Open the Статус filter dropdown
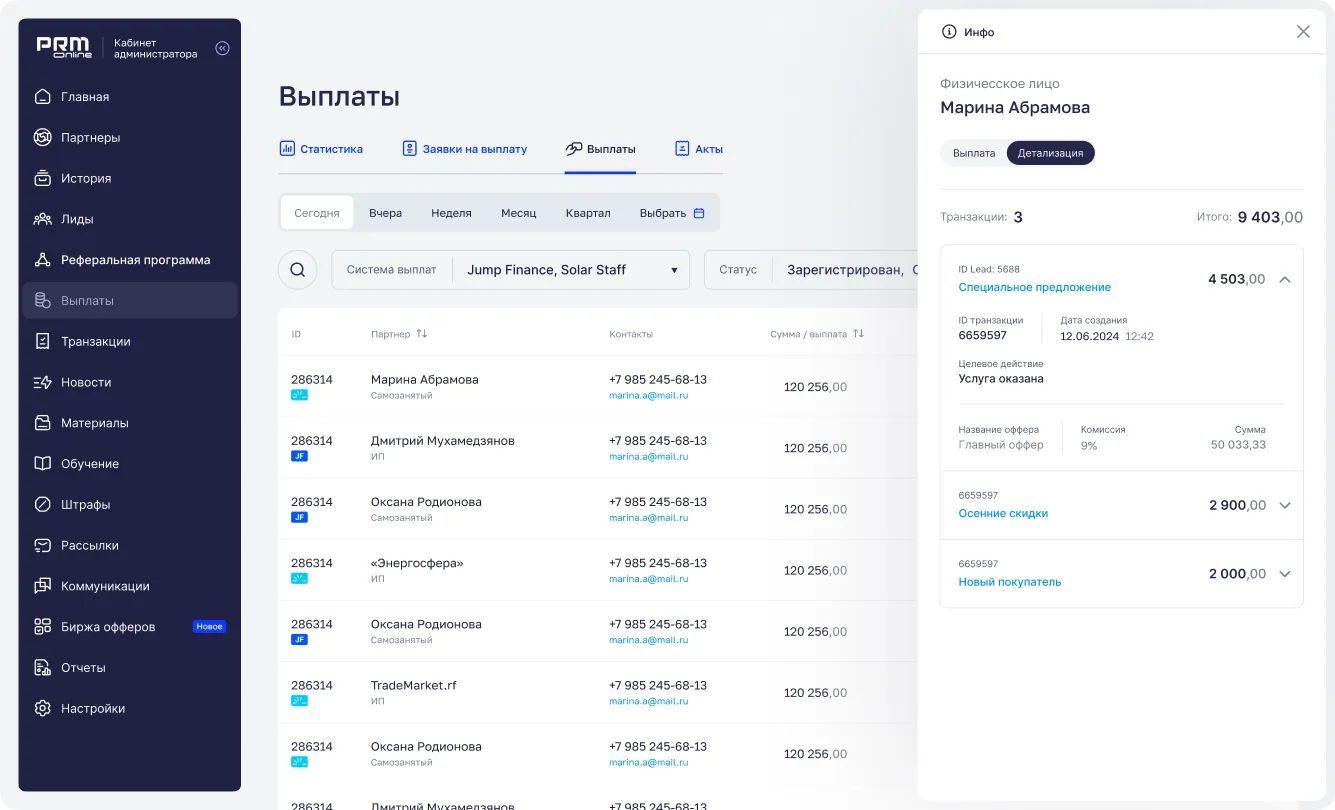Image resolution: width=1335 pixels, height=810 pixels. coord(811,270)
